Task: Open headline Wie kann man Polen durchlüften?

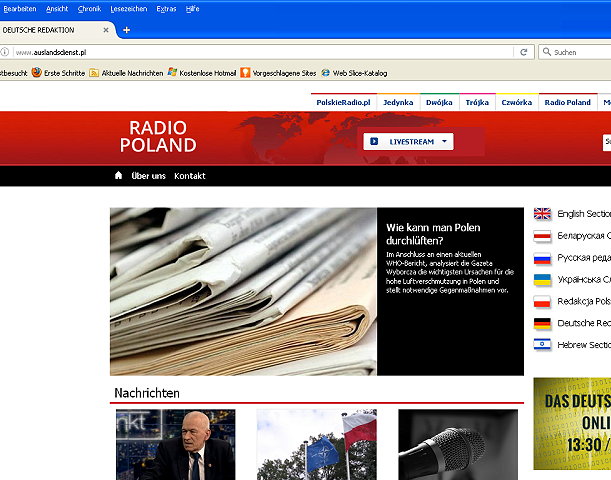Action: (x=433, y=234)
